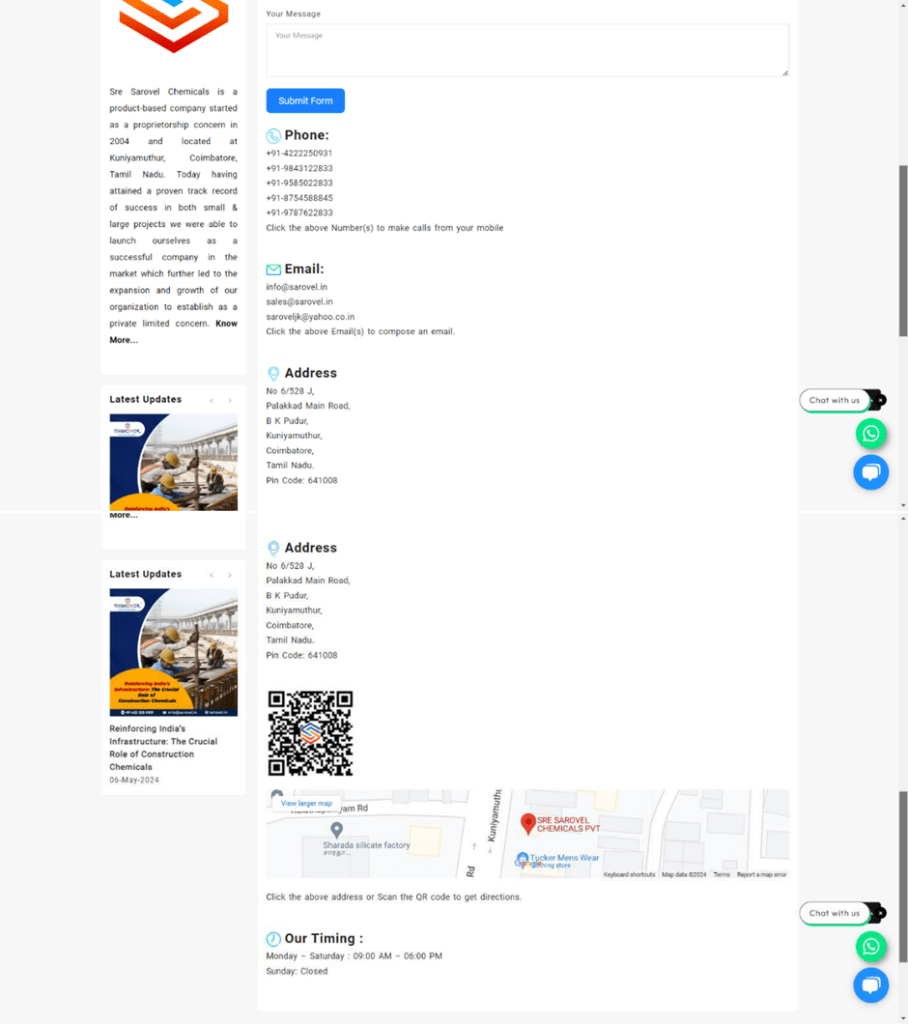The height and width of the screenshot is (1024, 908).
Task: Open map Keyboard shortcuts
Action: click(629, 874)
